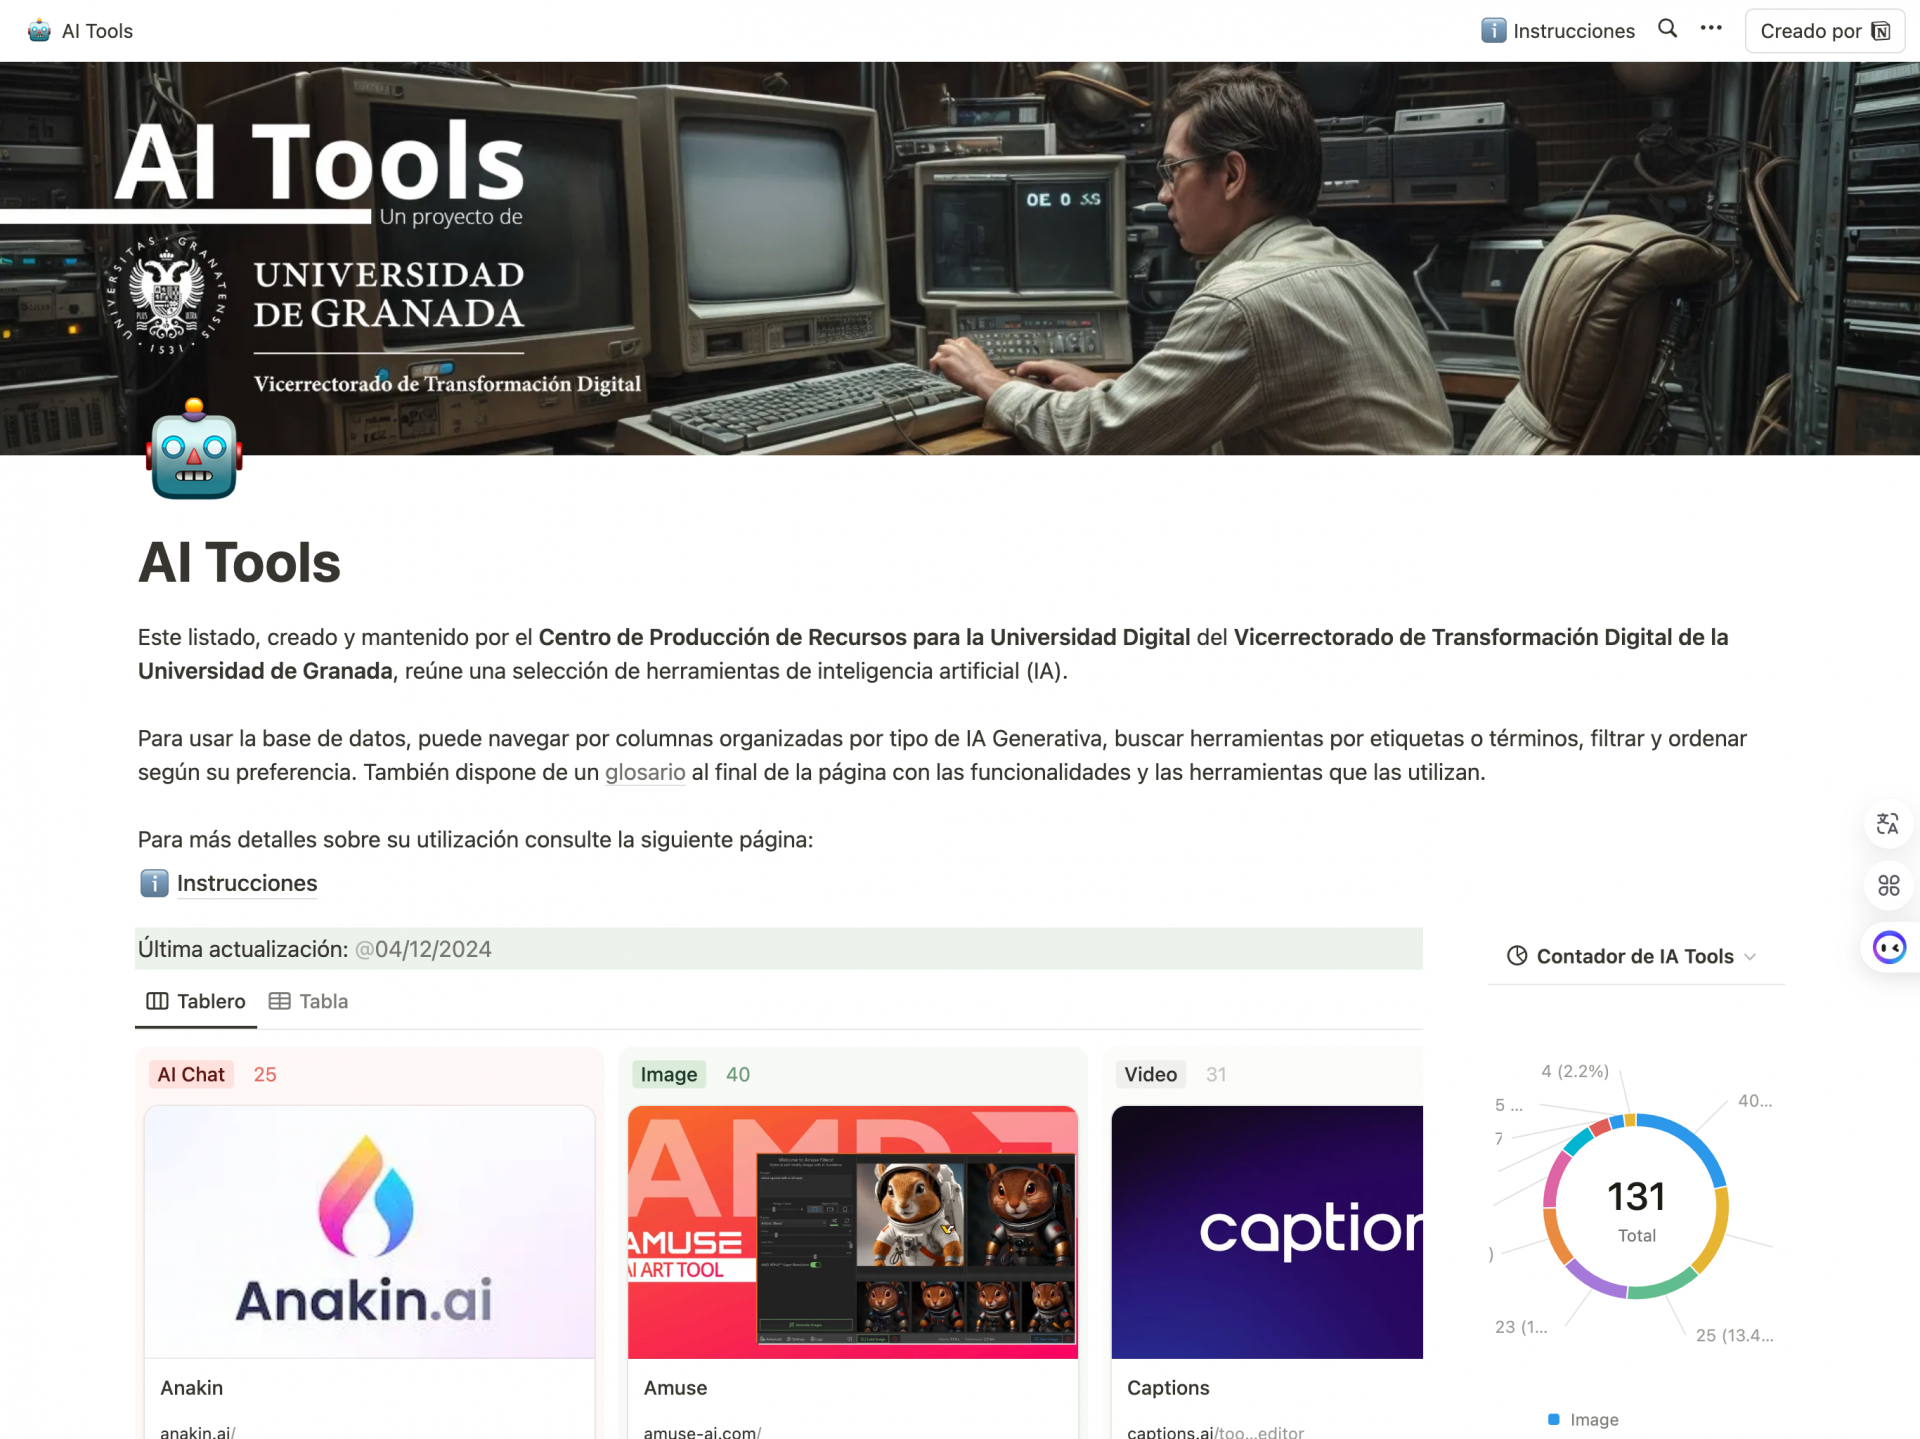
Task: Follow the glosario link
Action: click(645, 772)
